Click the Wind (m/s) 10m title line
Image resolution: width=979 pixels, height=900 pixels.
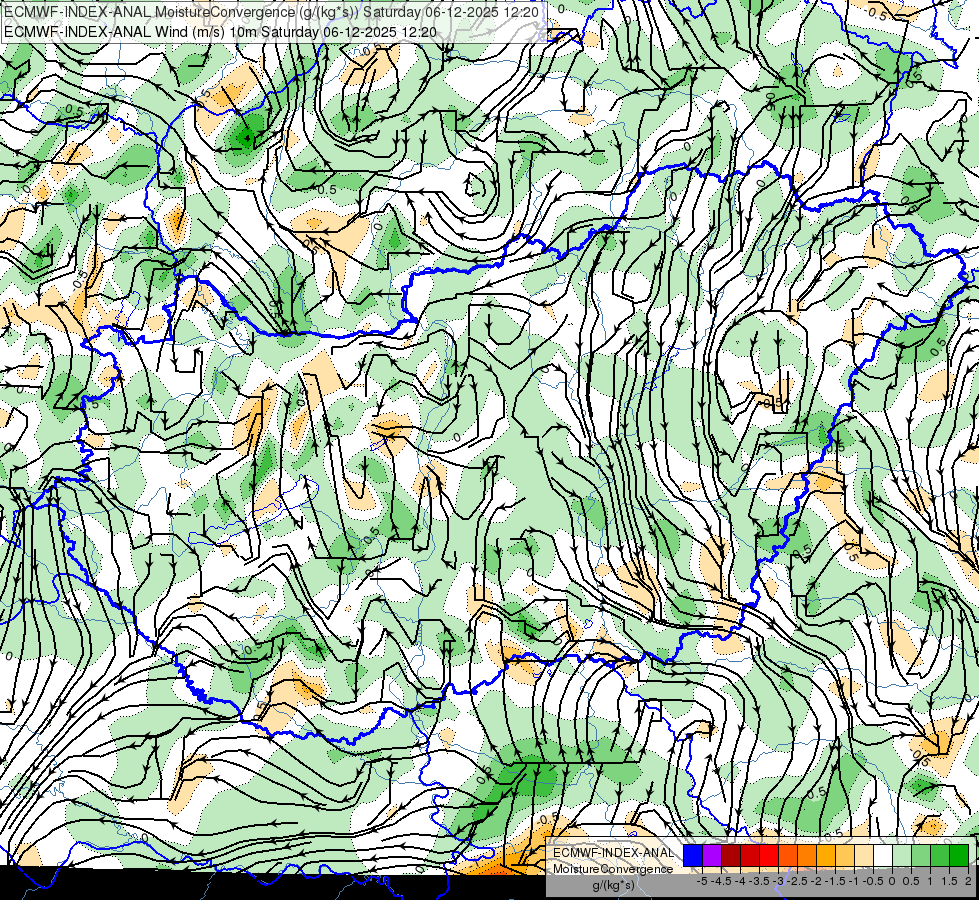[220, 31]
